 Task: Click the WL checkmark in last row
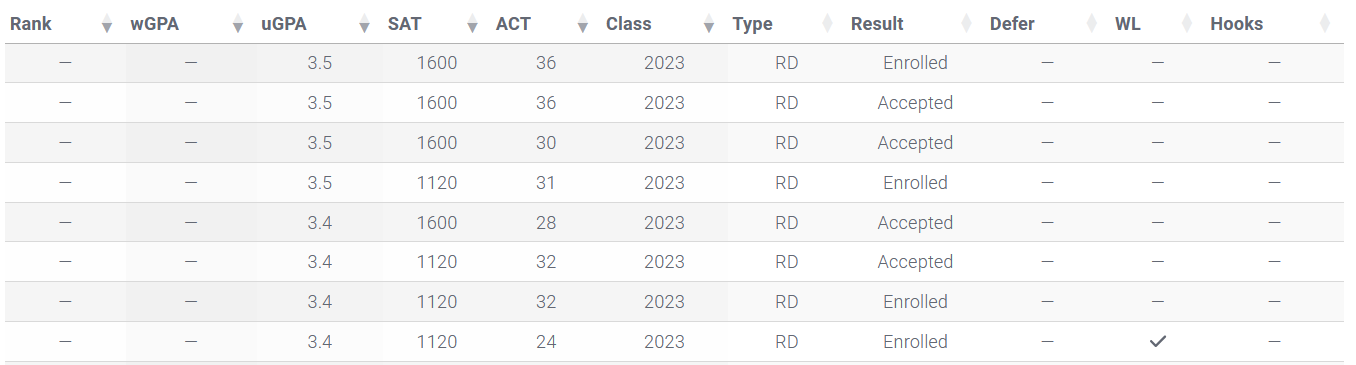[x=1158, y=342]
